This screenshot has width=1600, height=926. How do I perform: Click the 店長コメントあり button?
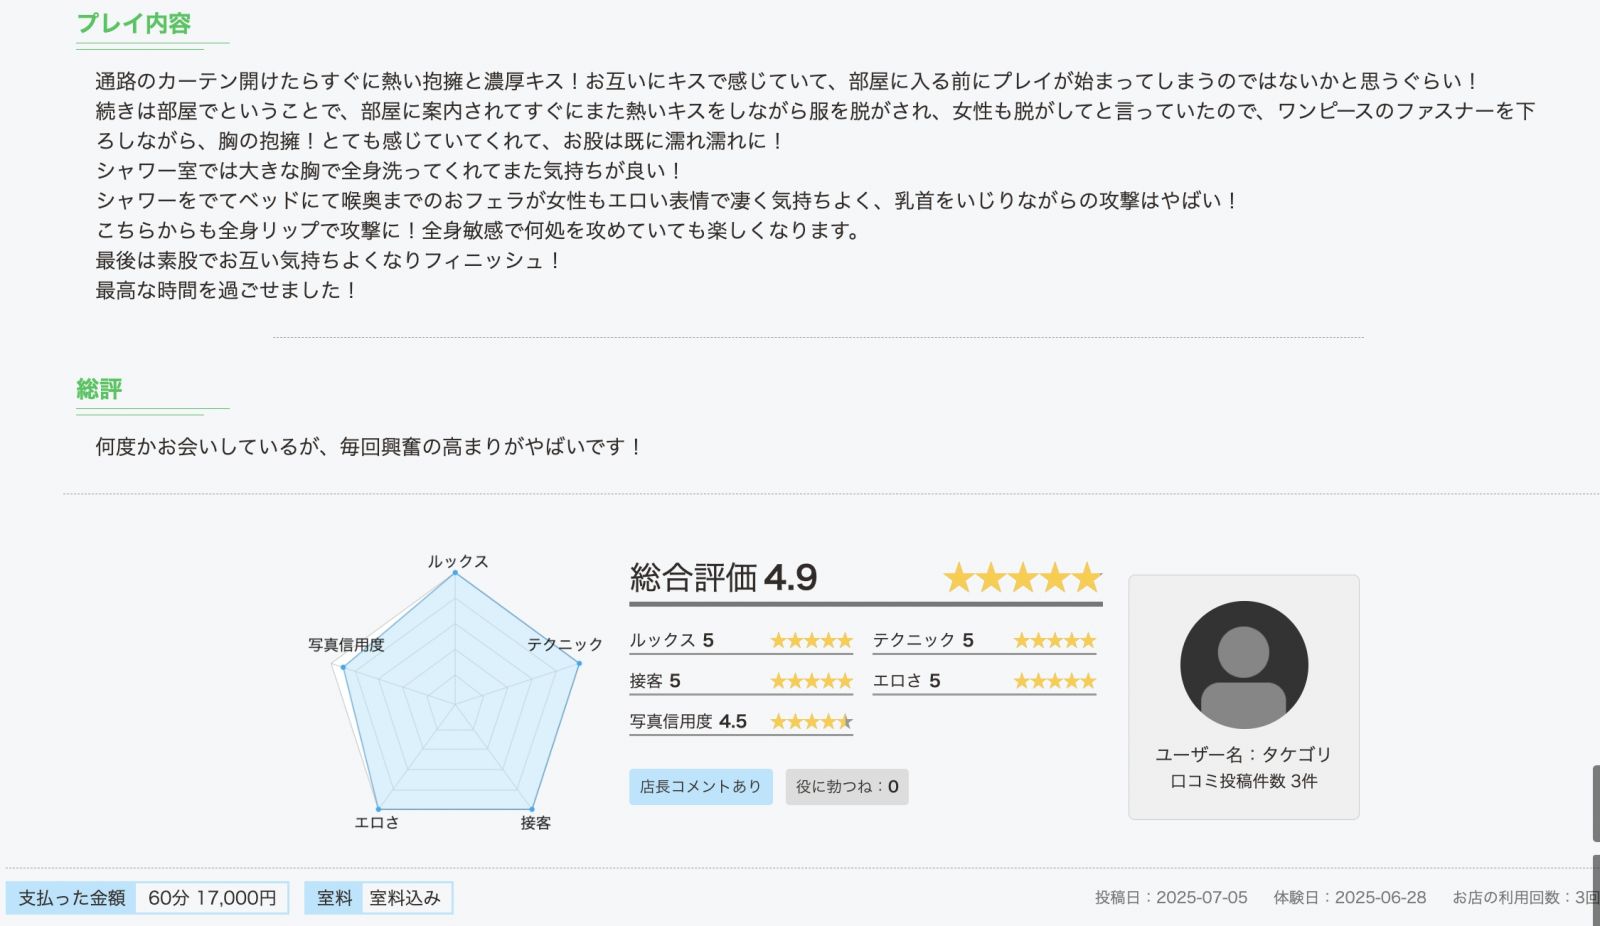pyautogui.click(x=701, y=787)
